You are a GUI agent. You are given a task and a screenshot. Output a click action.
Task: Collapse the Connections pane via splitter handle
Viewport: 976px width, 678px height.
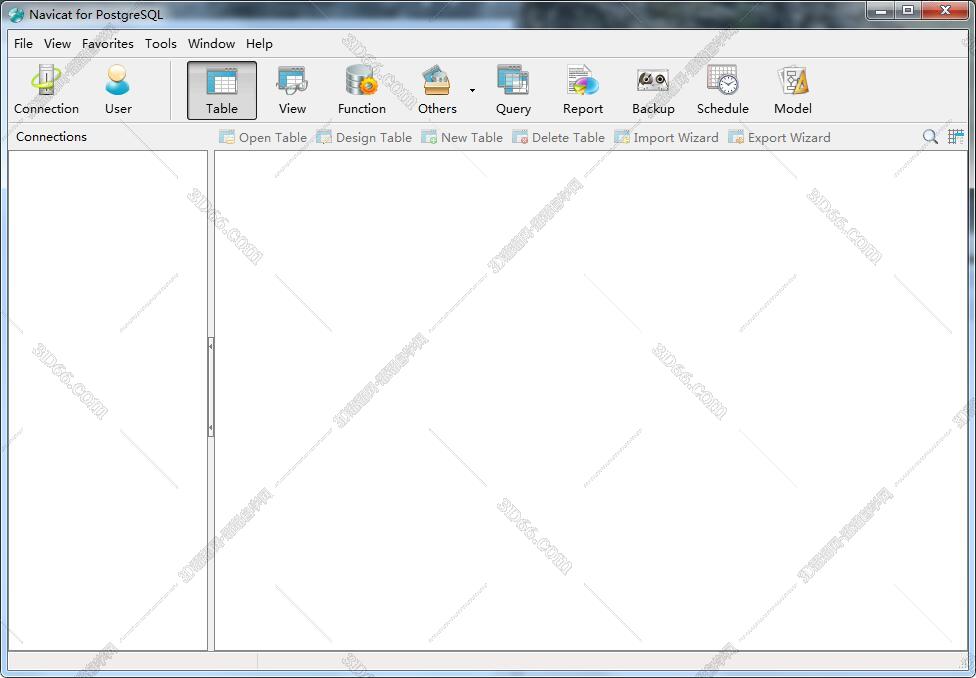click(x=211, y=386)
